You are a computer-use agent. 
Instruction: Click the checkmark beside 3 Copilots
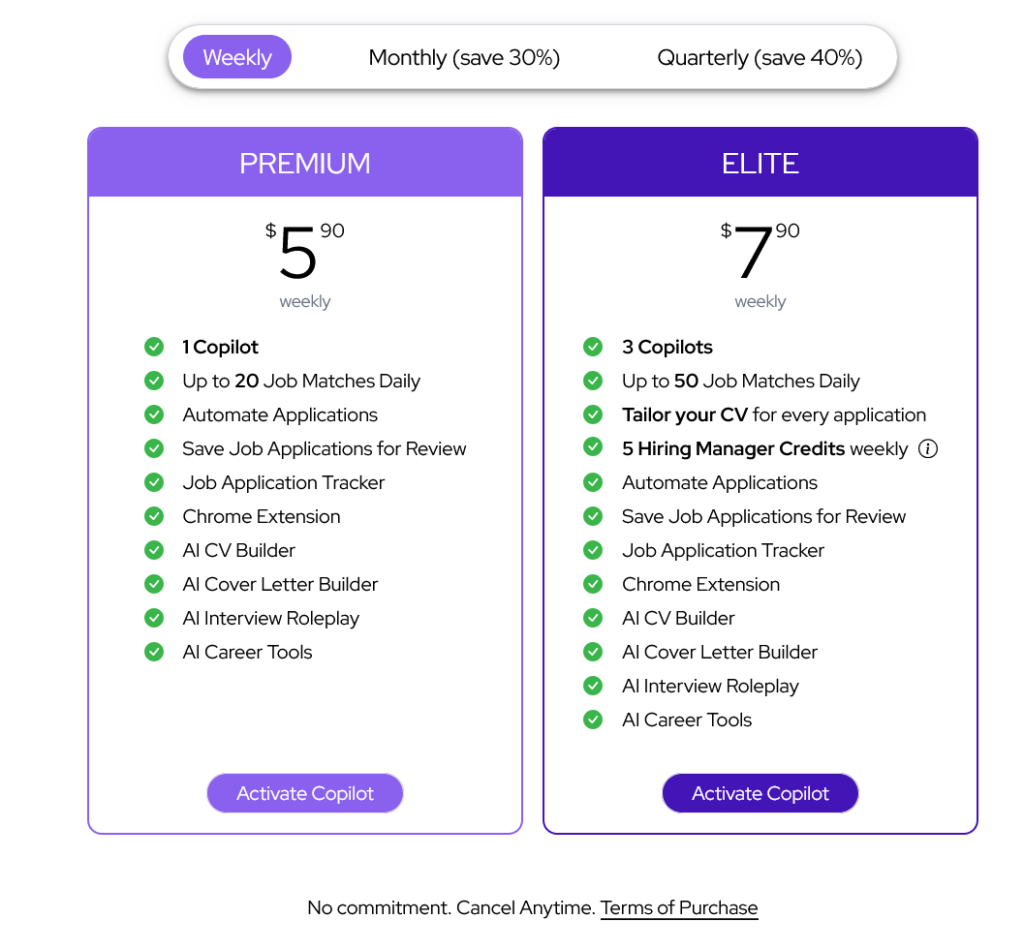pyautogui.click(x=594, y=347)
